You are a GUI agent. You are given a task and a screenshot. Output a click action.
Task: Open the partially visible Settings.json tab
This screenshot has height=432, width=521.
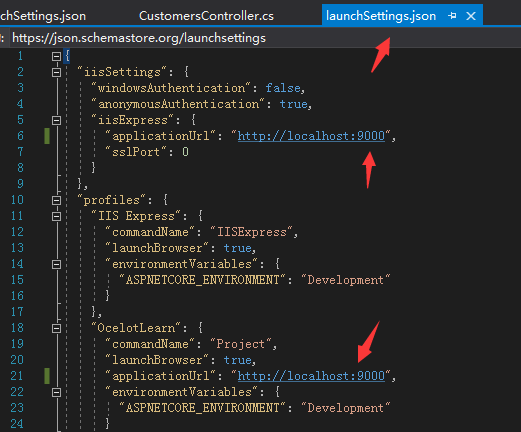(x=43, y=16)
